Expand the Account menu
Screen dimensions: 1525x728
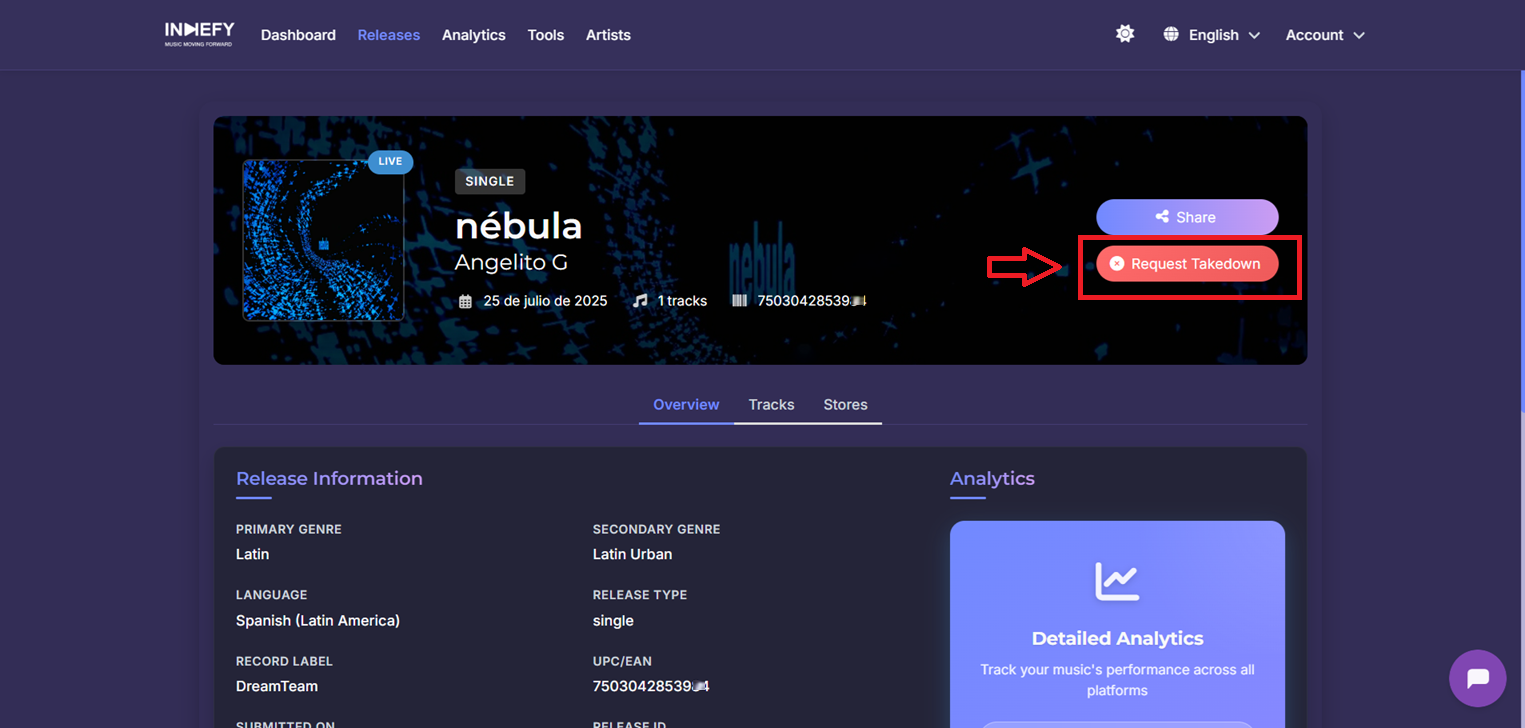pyautogui.click(x=1325, y=35)
